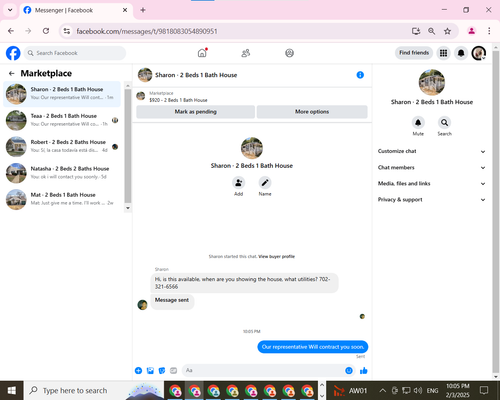500x400 pixels.
Task: Open the Home feed icon
Action: point(202,53)
